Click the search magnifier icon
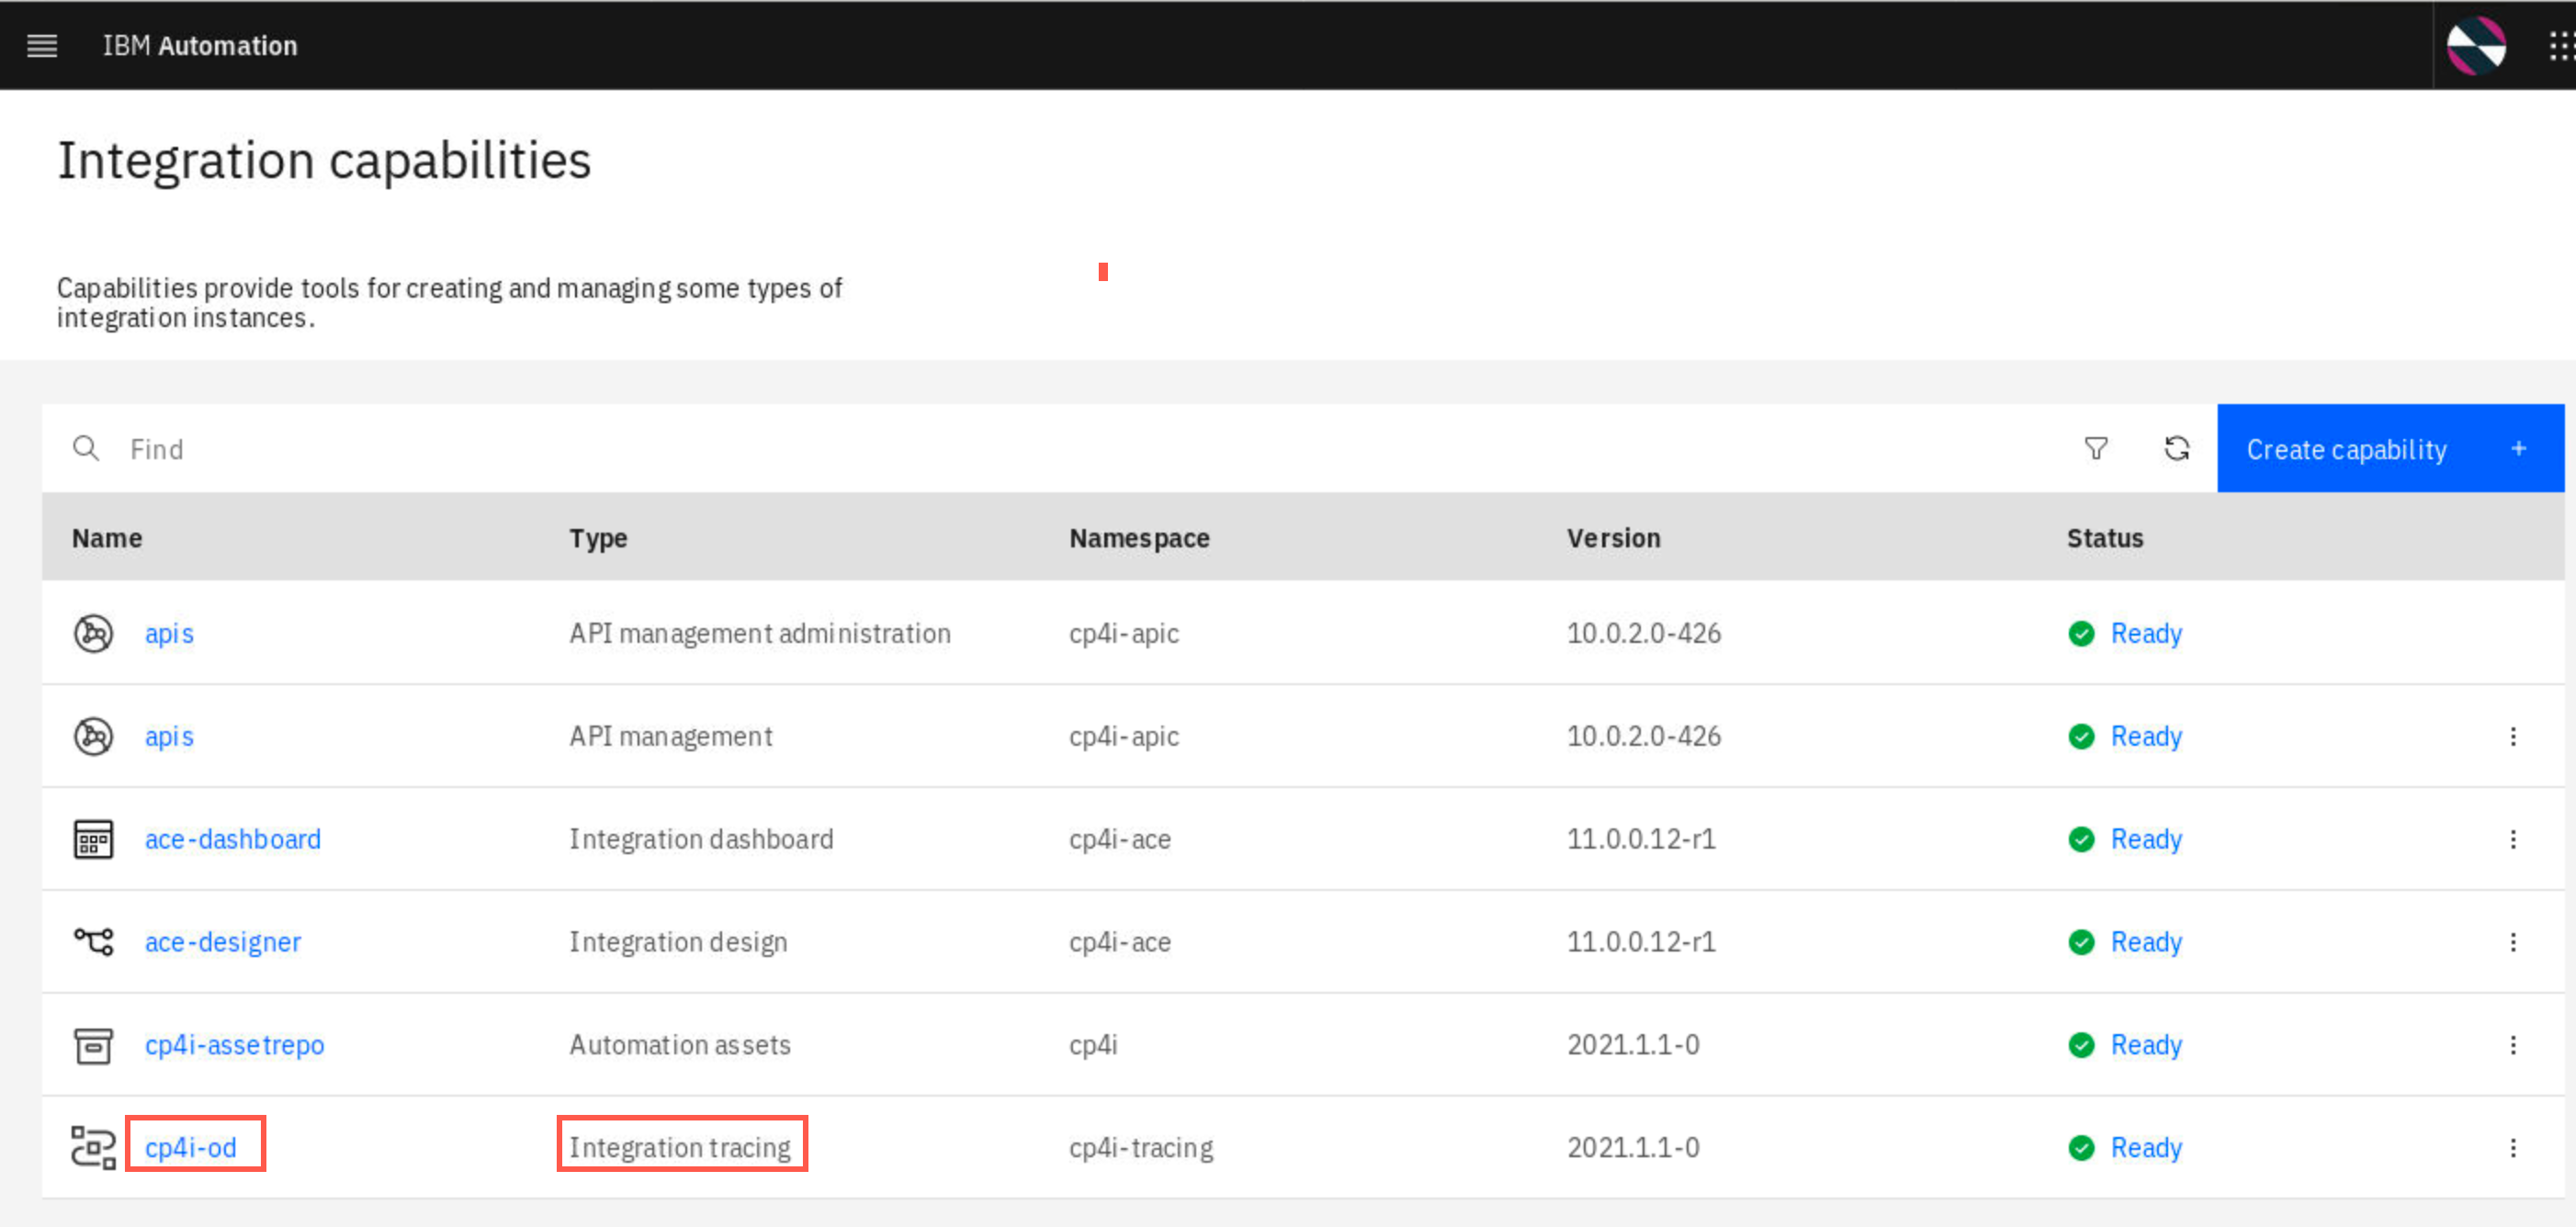Viewport: 2576px width, 1227px height. point(86,448)
